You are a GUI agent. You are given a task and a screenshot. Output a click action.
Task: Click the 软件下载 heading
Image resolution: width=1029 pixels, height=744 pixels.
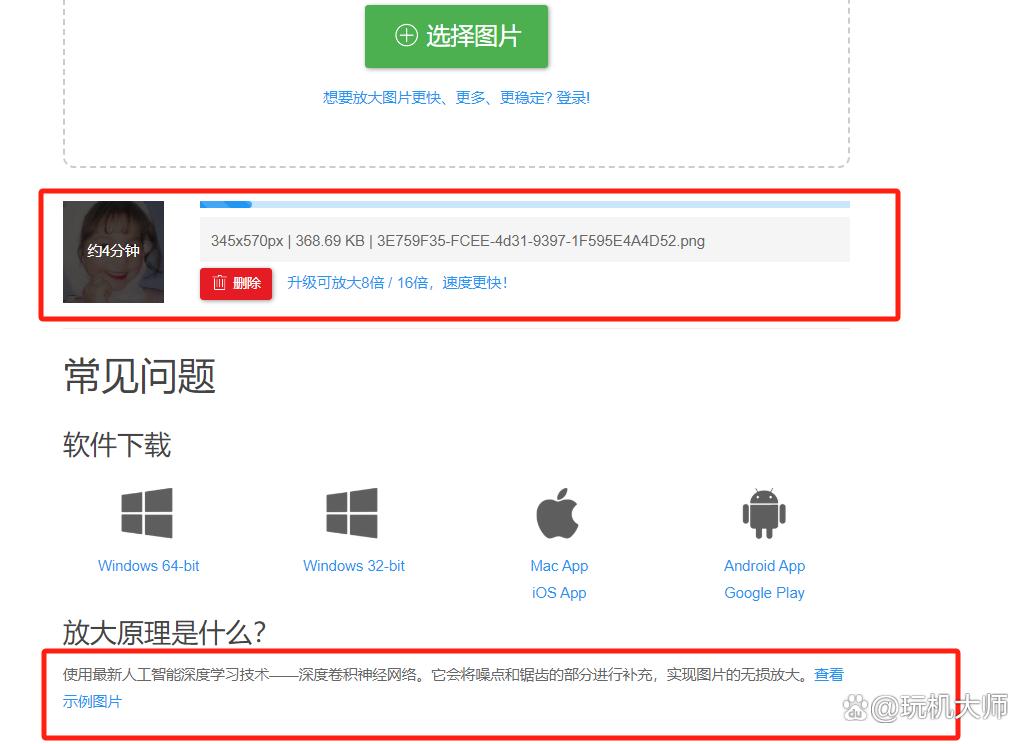pos(117,445)
